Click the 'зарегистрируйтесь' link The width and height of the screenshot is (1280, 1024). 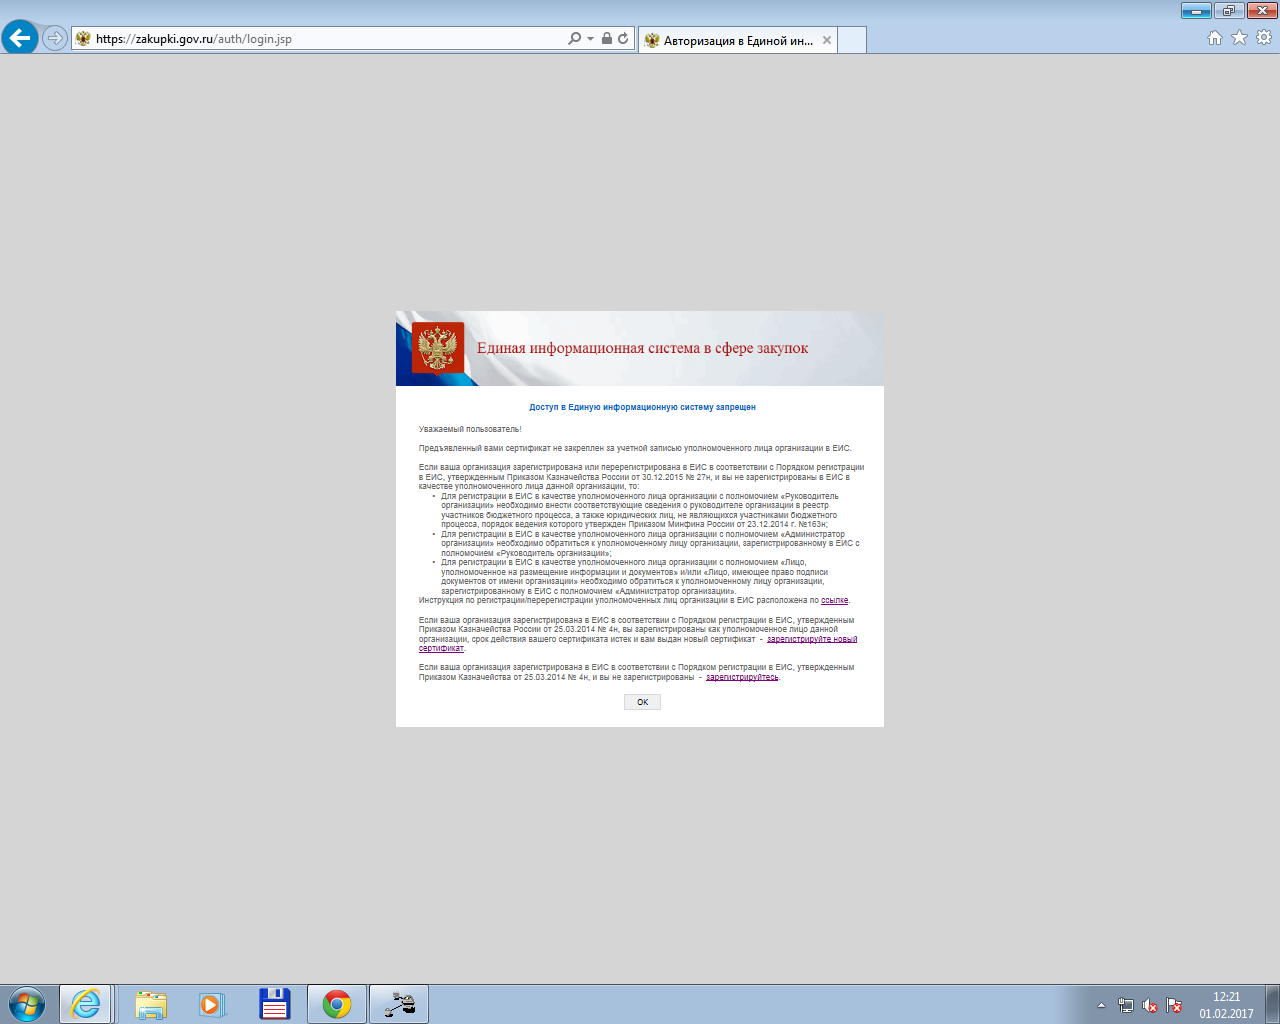coord(741,677)
